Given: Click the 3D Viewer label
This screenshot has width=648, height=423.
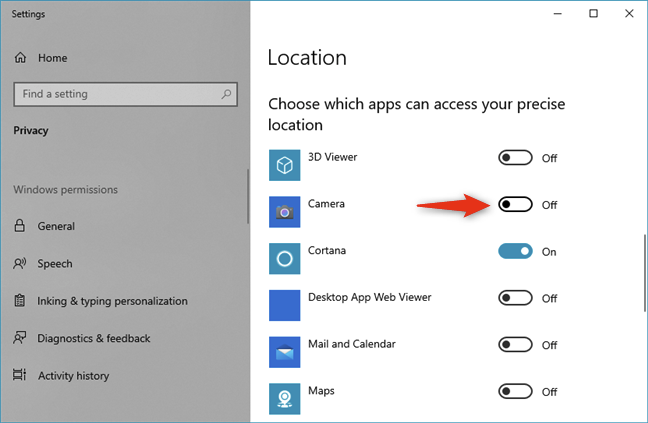Looking at the screenshot, I should tap(333, 157).
